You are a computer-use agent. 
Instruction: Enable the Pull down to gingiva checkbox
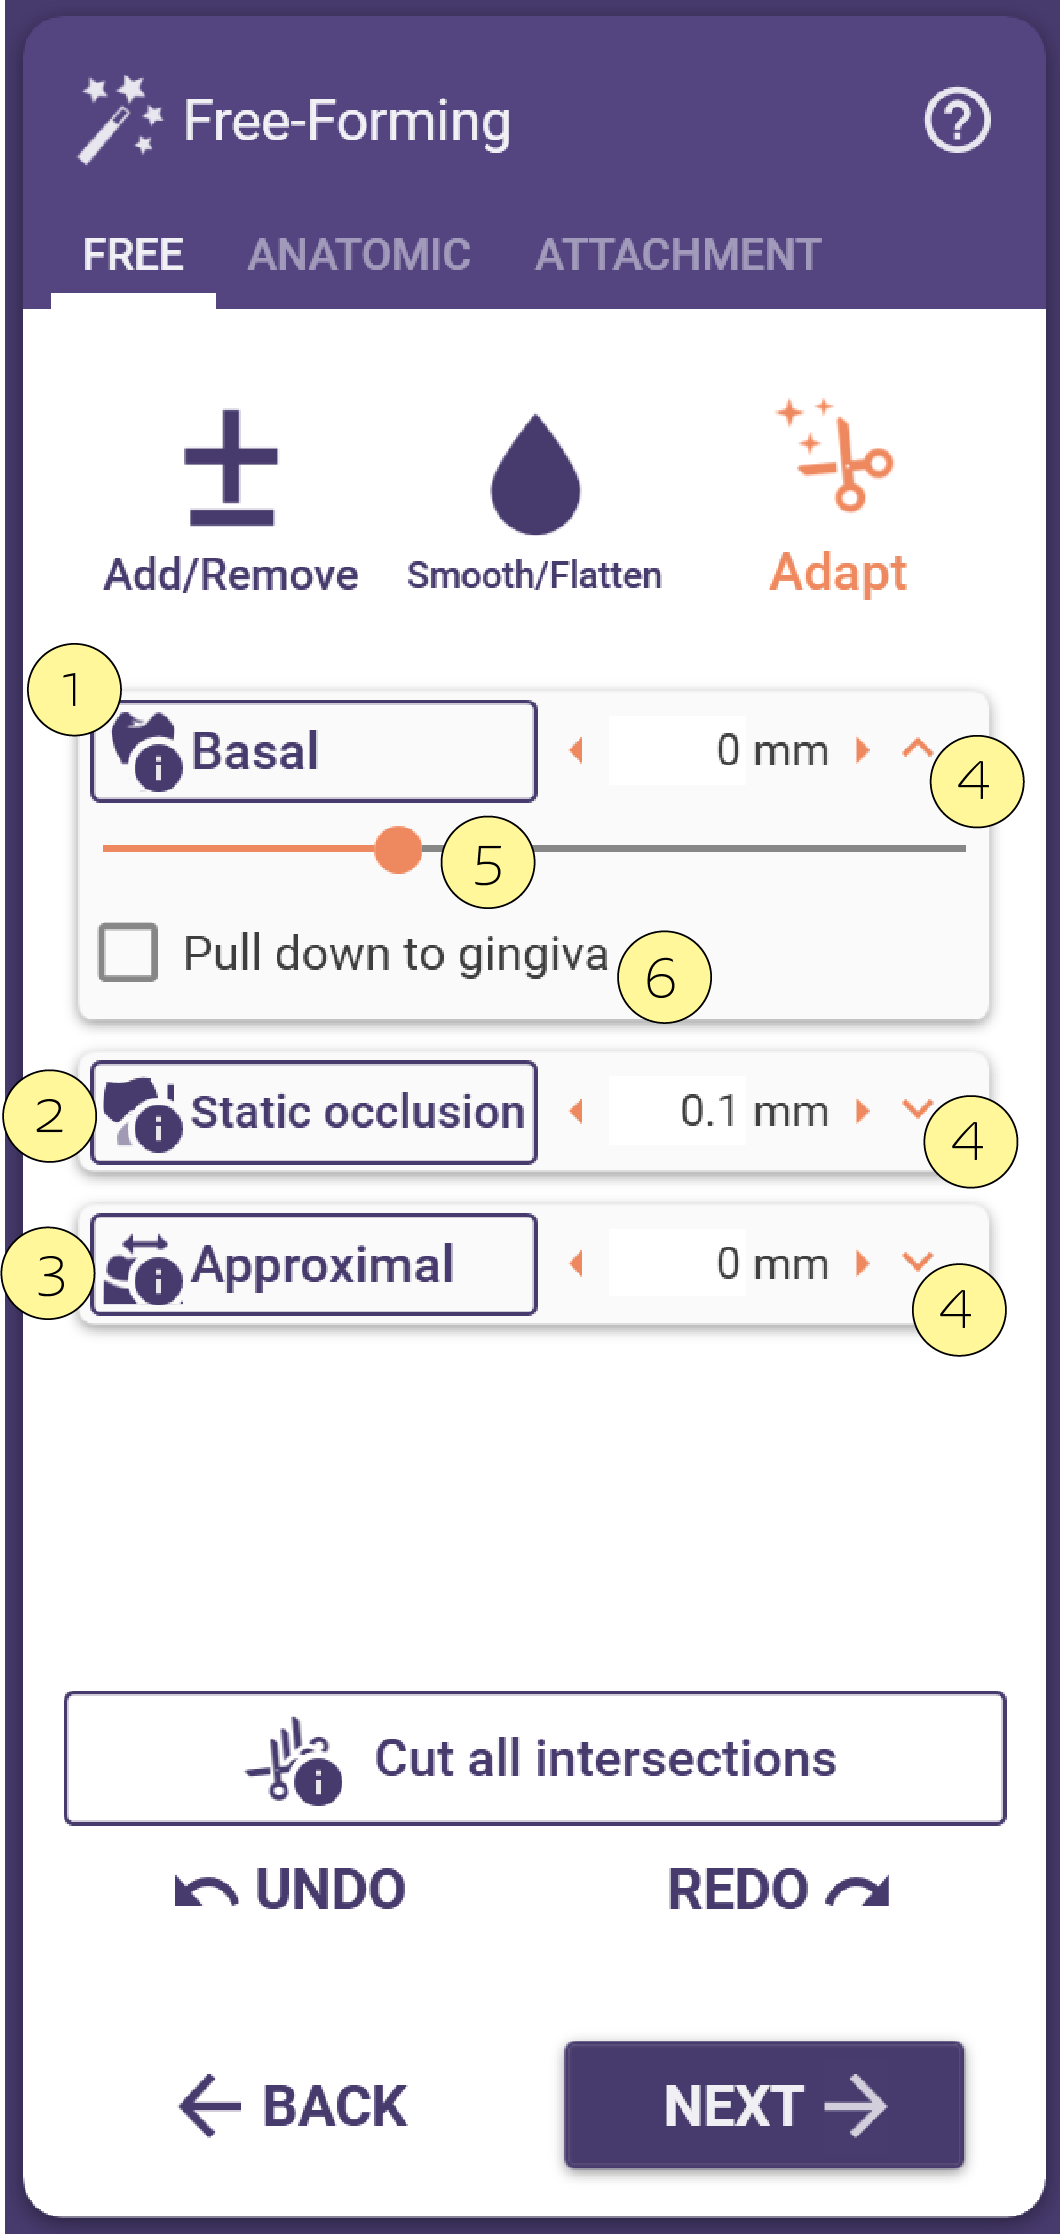tap(128, 952)
